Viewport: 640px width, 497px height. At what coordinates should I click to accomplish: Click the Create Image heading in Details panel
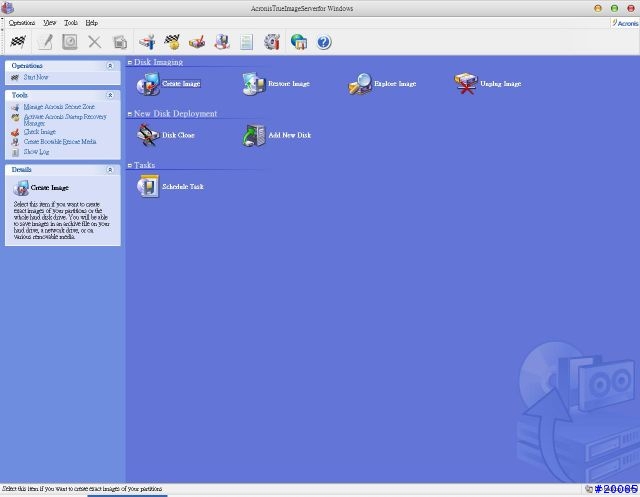pos(49,188)
